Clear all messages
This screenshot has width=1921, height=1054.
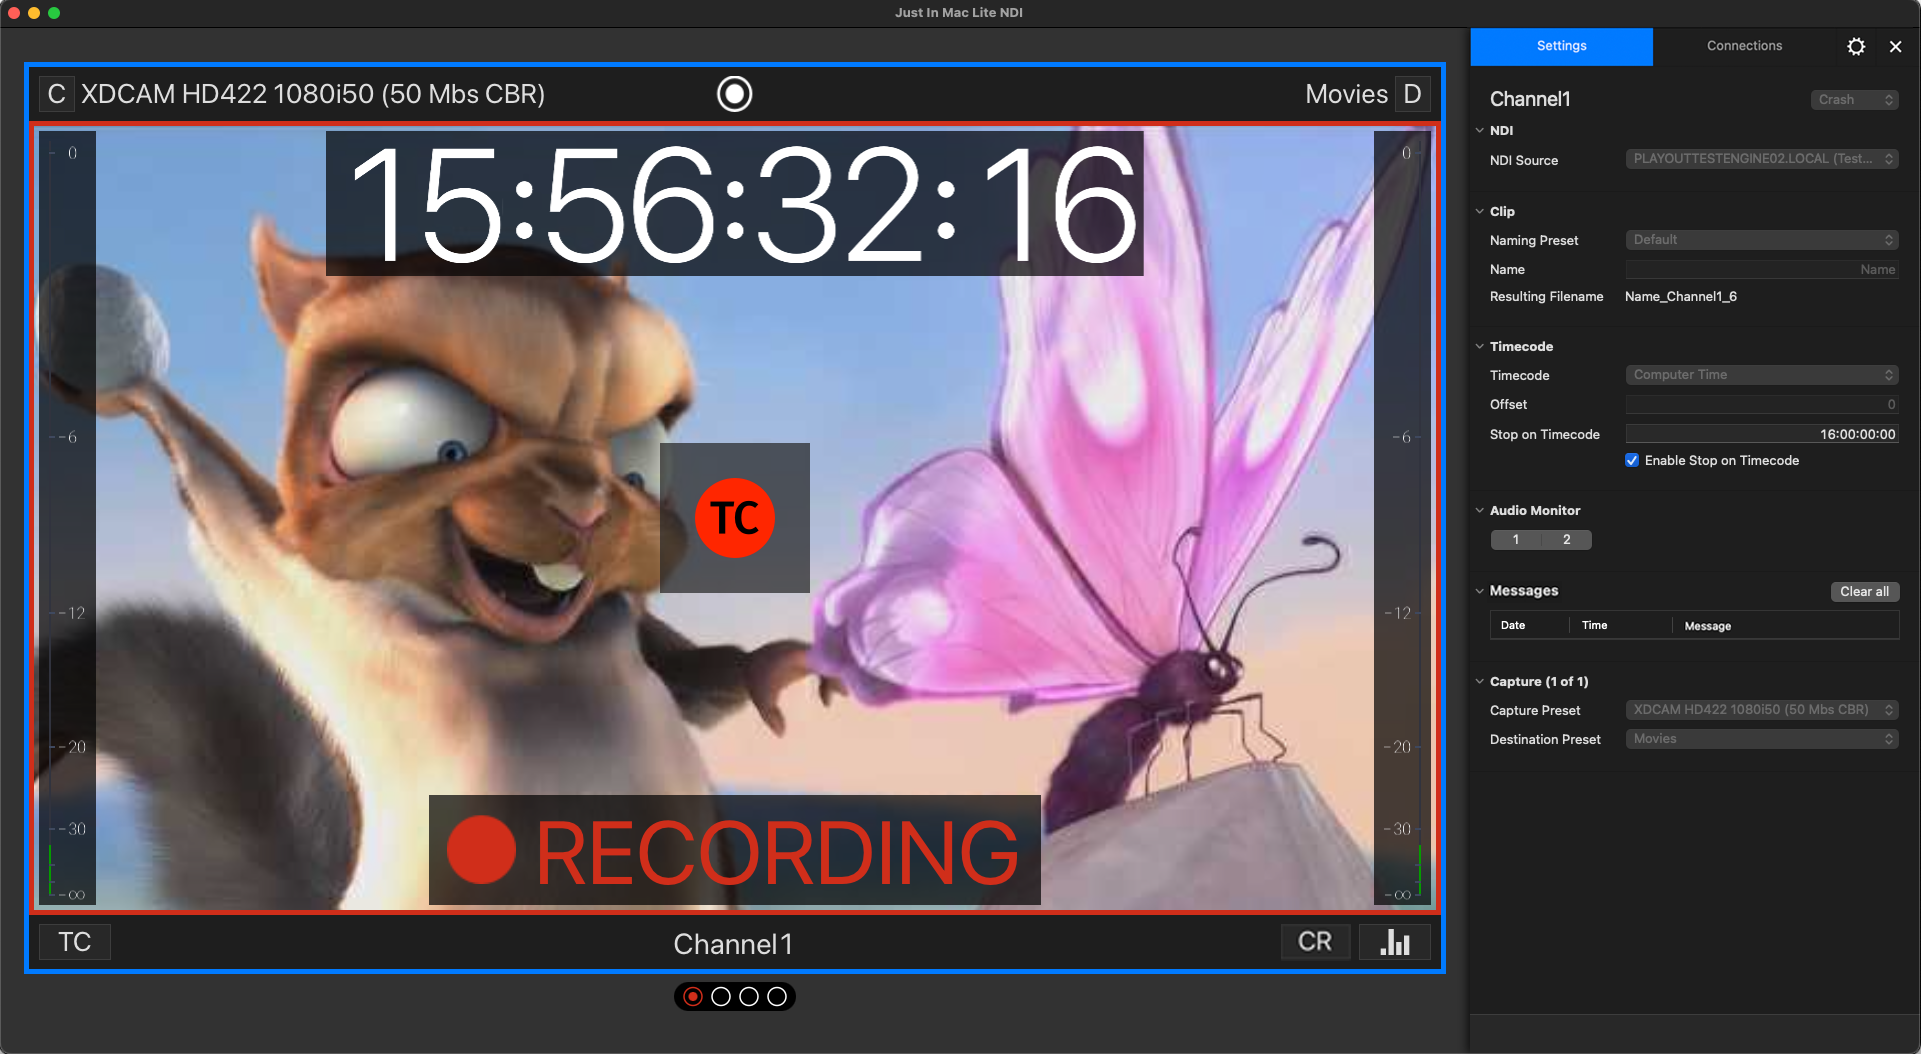click(x=1864, y=591)
